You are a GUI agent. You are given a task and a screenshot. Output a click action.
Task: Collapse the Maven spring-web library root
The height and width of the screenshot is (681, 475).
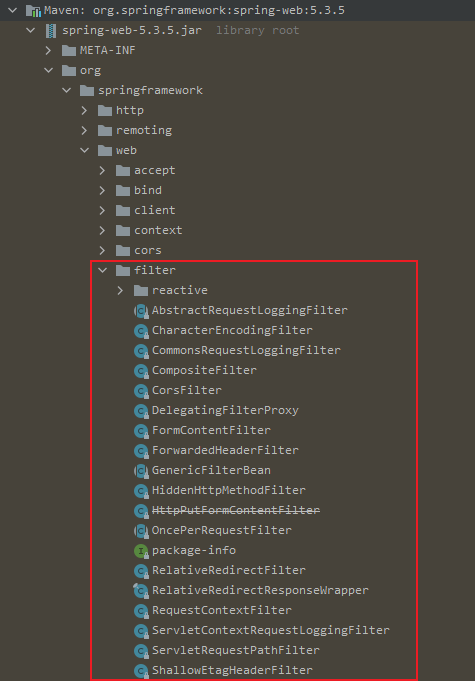13,10
